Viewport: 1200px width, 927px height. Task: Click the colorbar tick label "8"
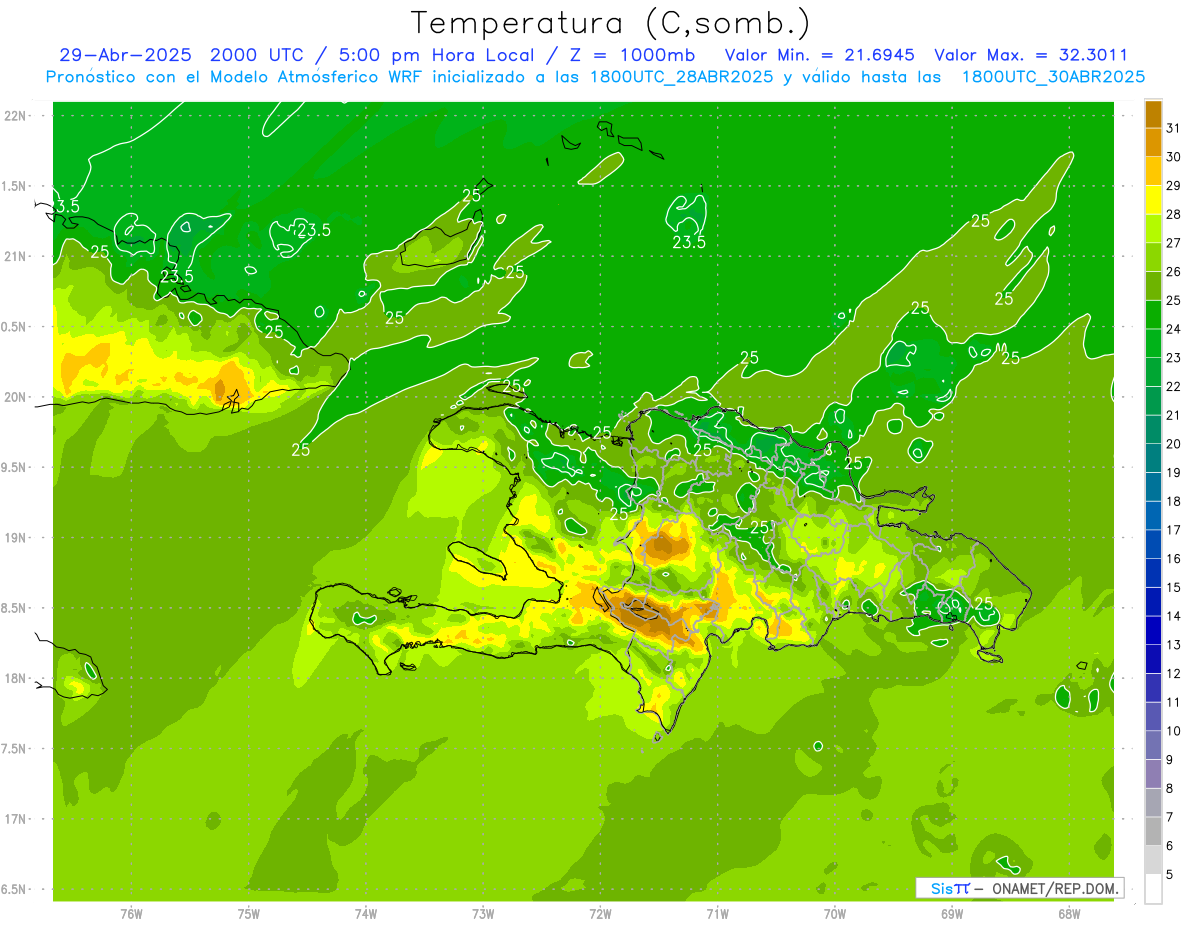[1170, 789]
